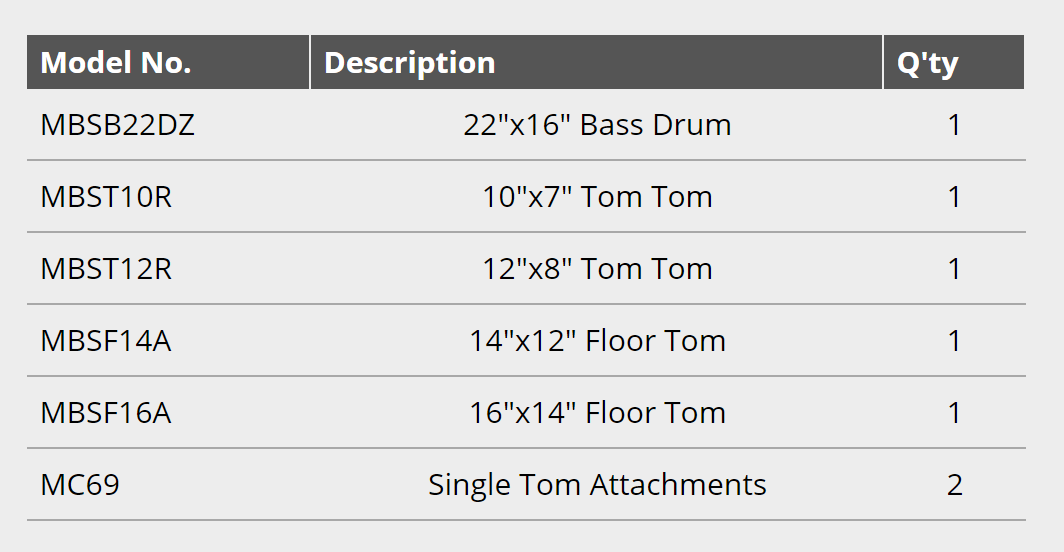1064x552 pixels.
Task: Click the Model No. column header
Action: pos(116,63)
